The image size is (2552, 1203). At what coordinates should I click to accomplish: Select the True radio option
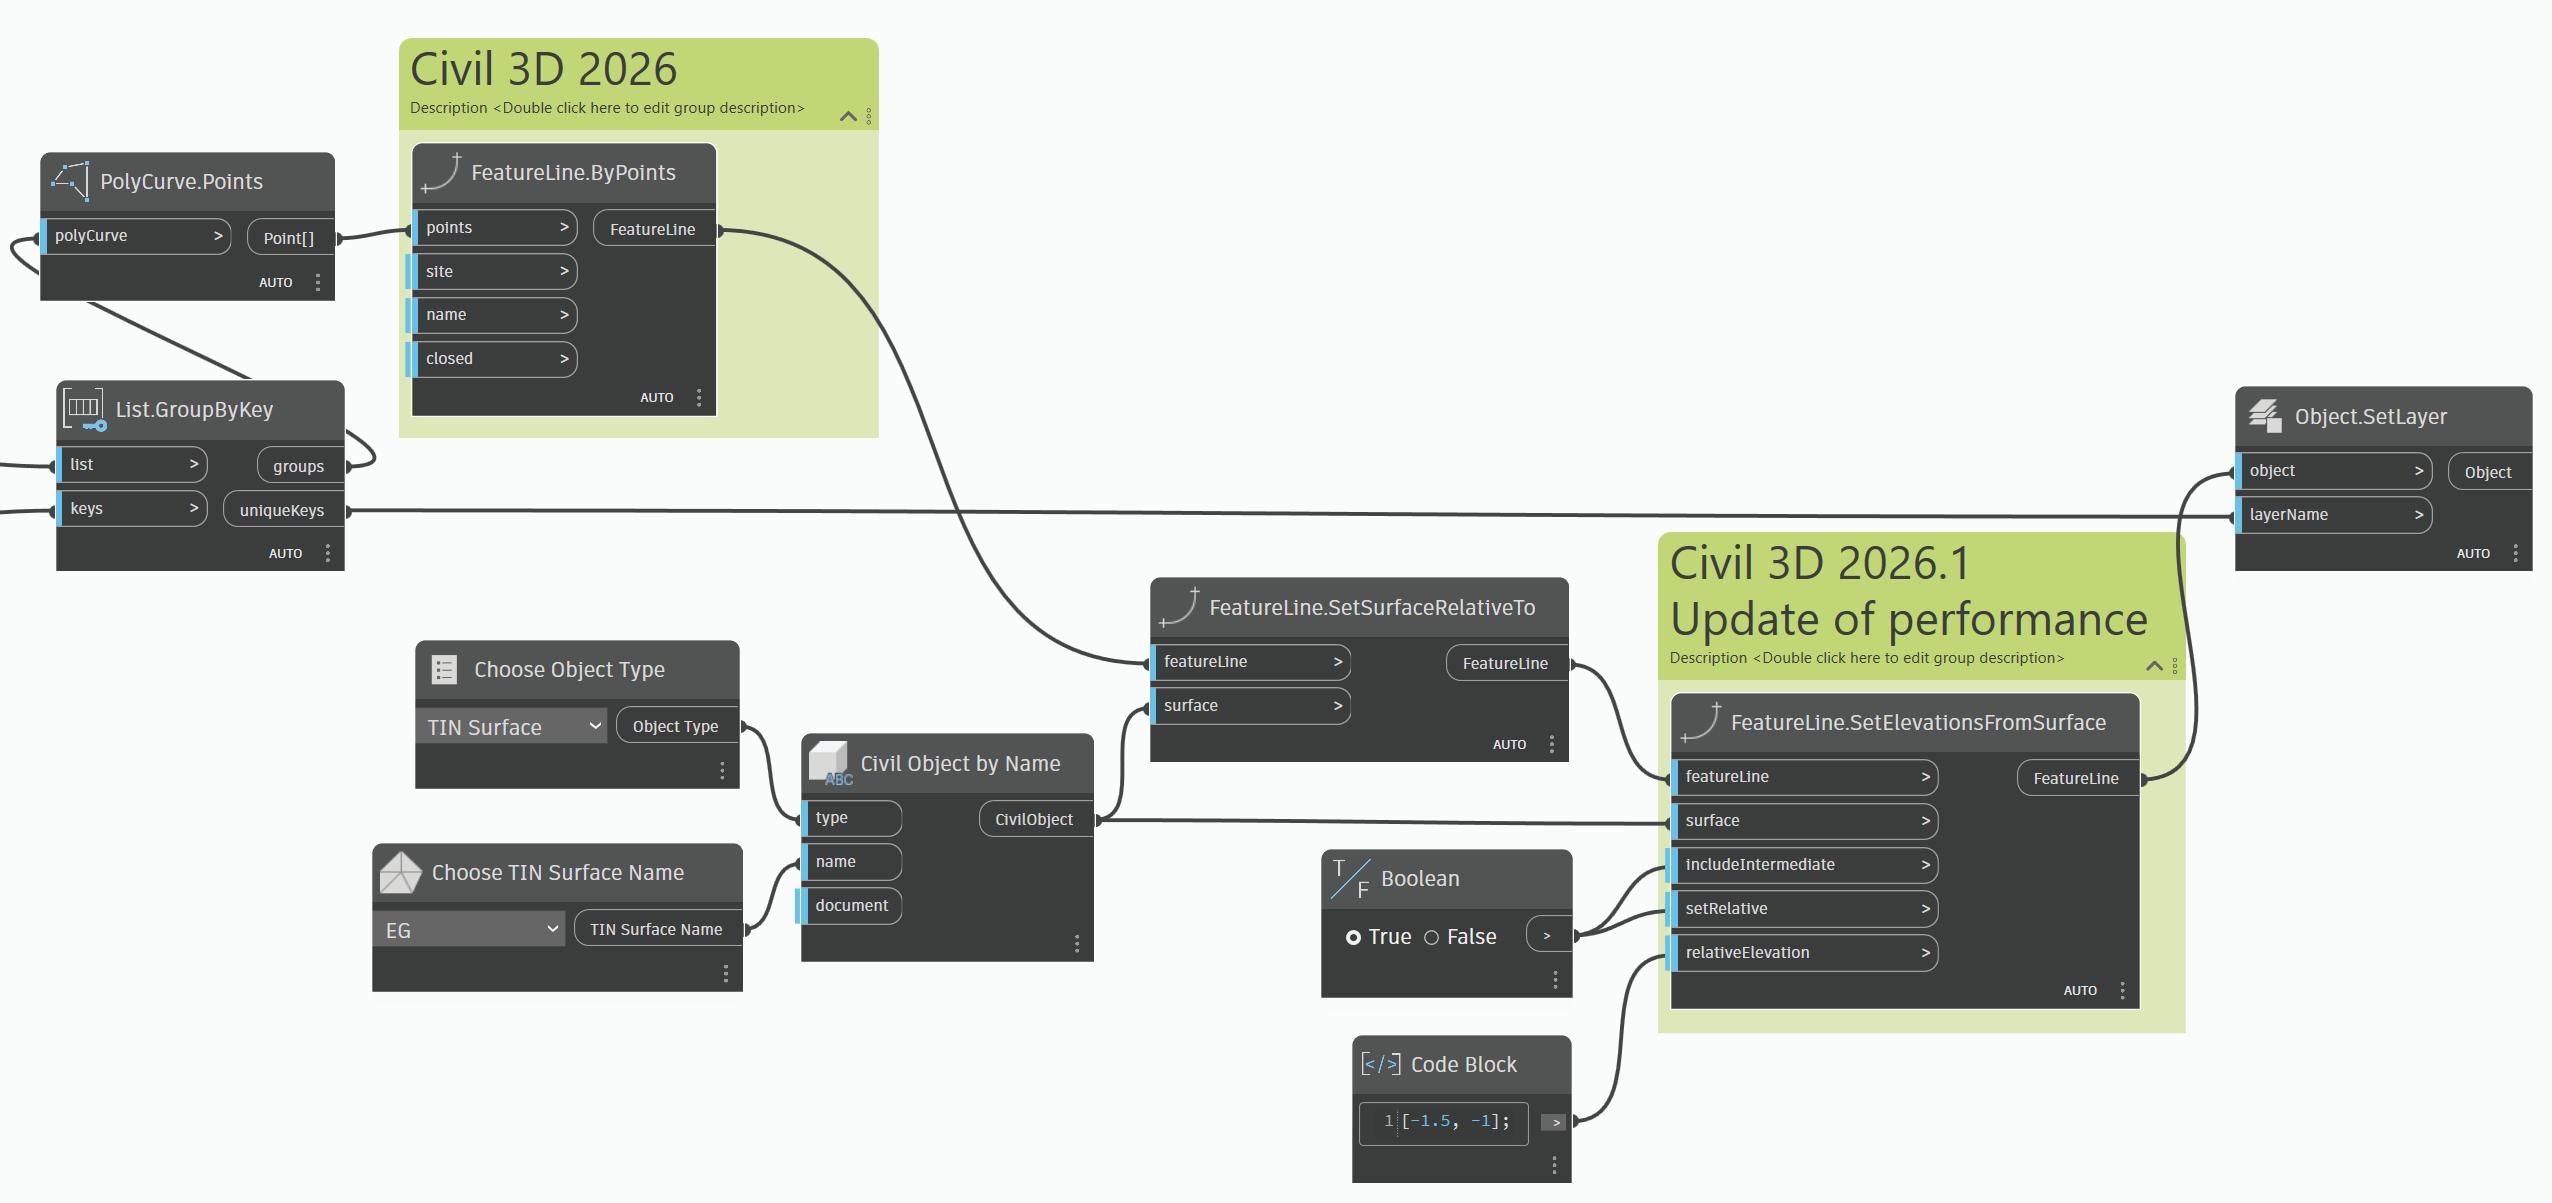1353,937
